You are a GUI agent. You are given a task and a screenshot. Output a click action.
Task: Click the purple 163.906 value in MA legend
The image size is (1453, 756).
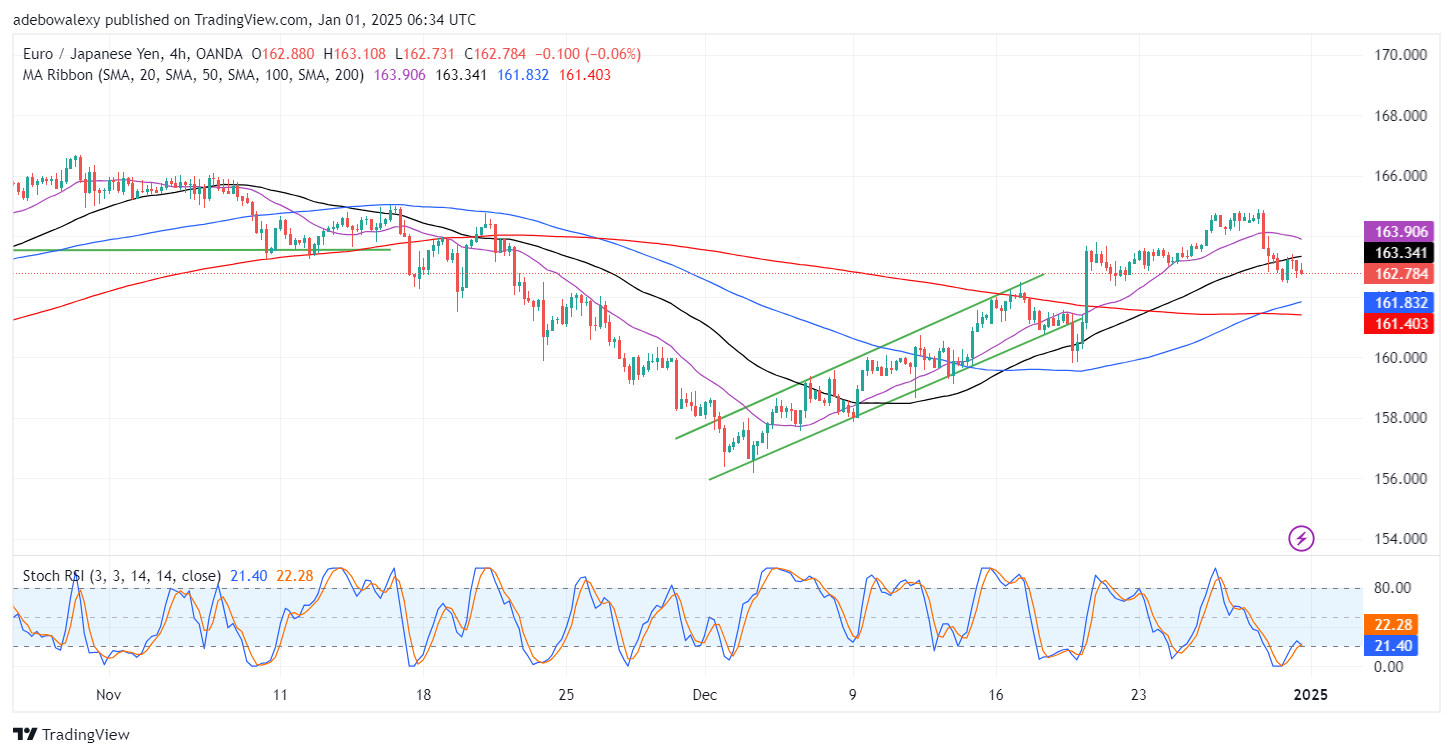(x=401, y=75)
